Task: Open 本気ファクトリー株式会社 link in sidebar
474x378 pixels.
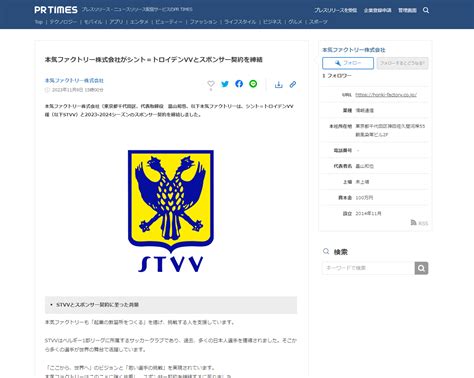Action: (x=354, y=50)
